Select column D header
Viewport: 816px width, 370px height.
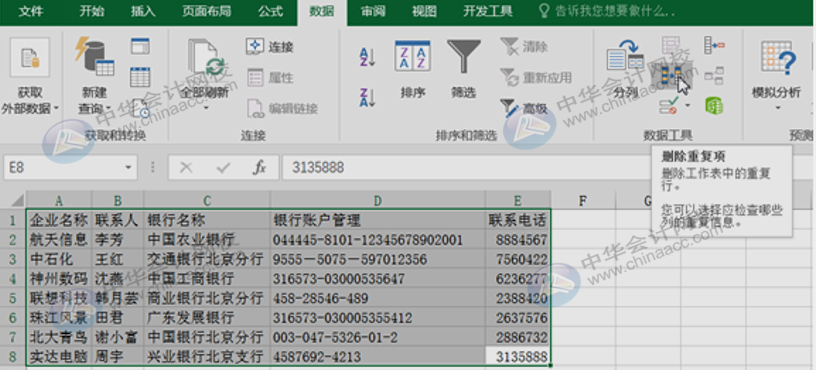(377, 200)
